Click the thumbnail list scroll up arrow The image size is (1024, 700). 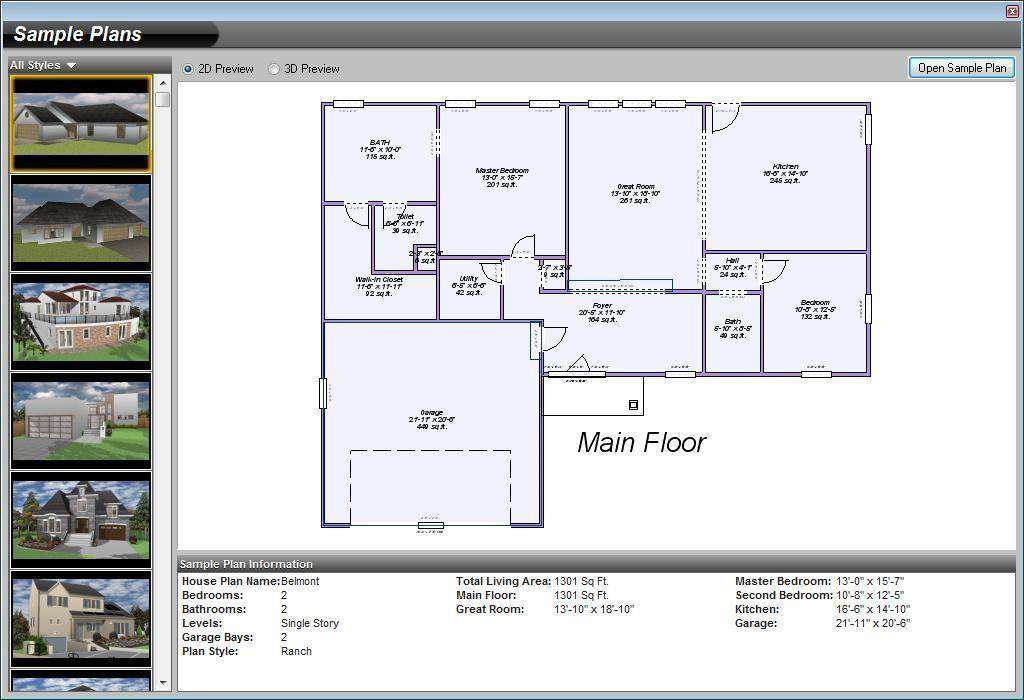(163, 83)
